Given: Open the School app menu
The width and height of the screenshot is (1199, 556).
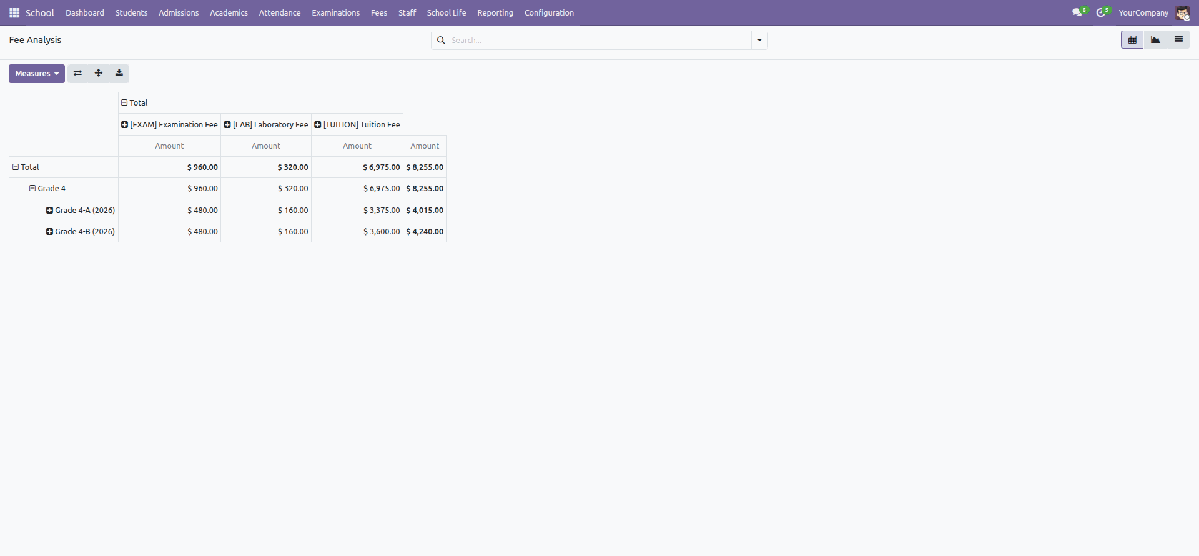Looking at the screenshot, I should (x=40, y=13).
